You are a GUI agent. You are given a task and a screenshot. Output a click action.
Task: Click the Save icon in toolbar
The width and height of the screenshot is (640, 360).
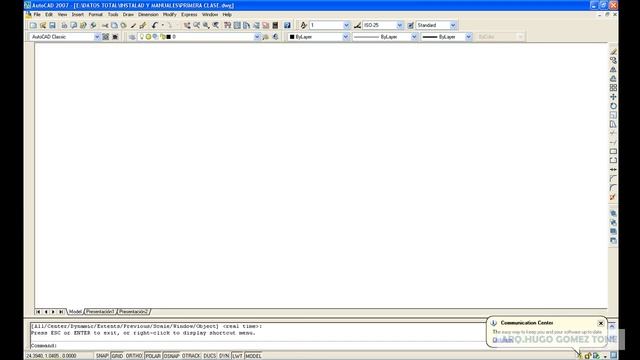[52, 25]
